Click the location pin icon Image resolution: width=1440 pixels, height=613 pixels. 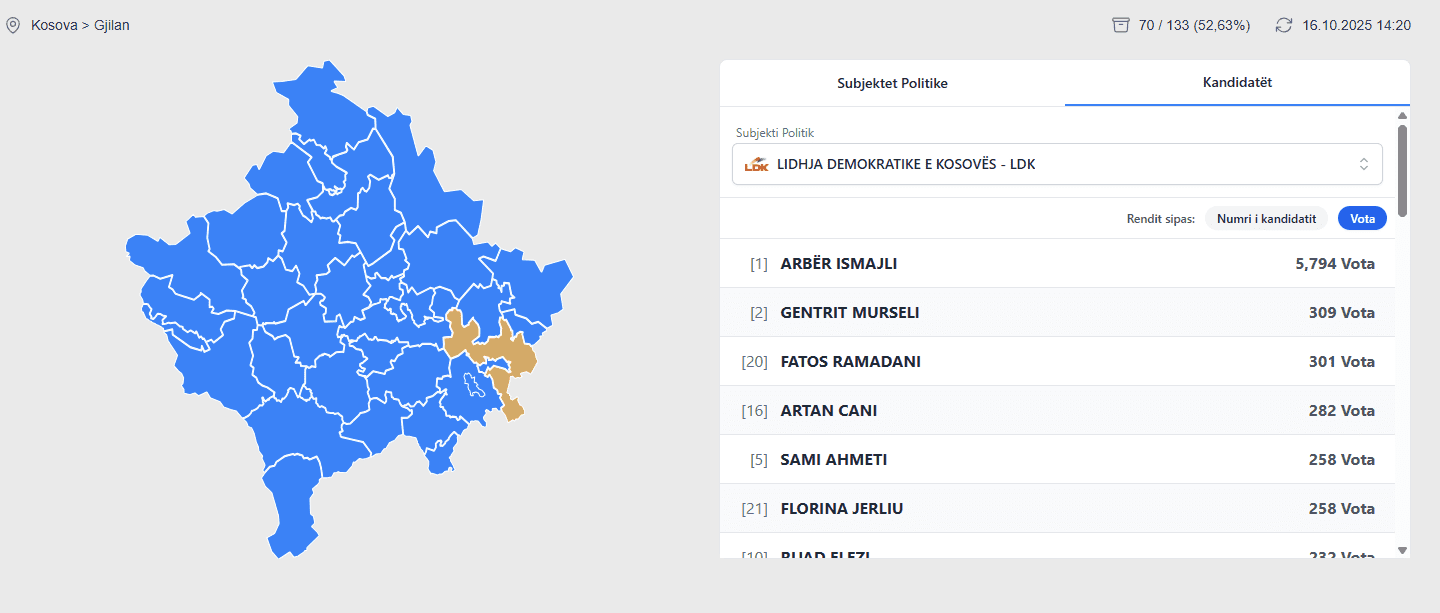click(13, 25)
